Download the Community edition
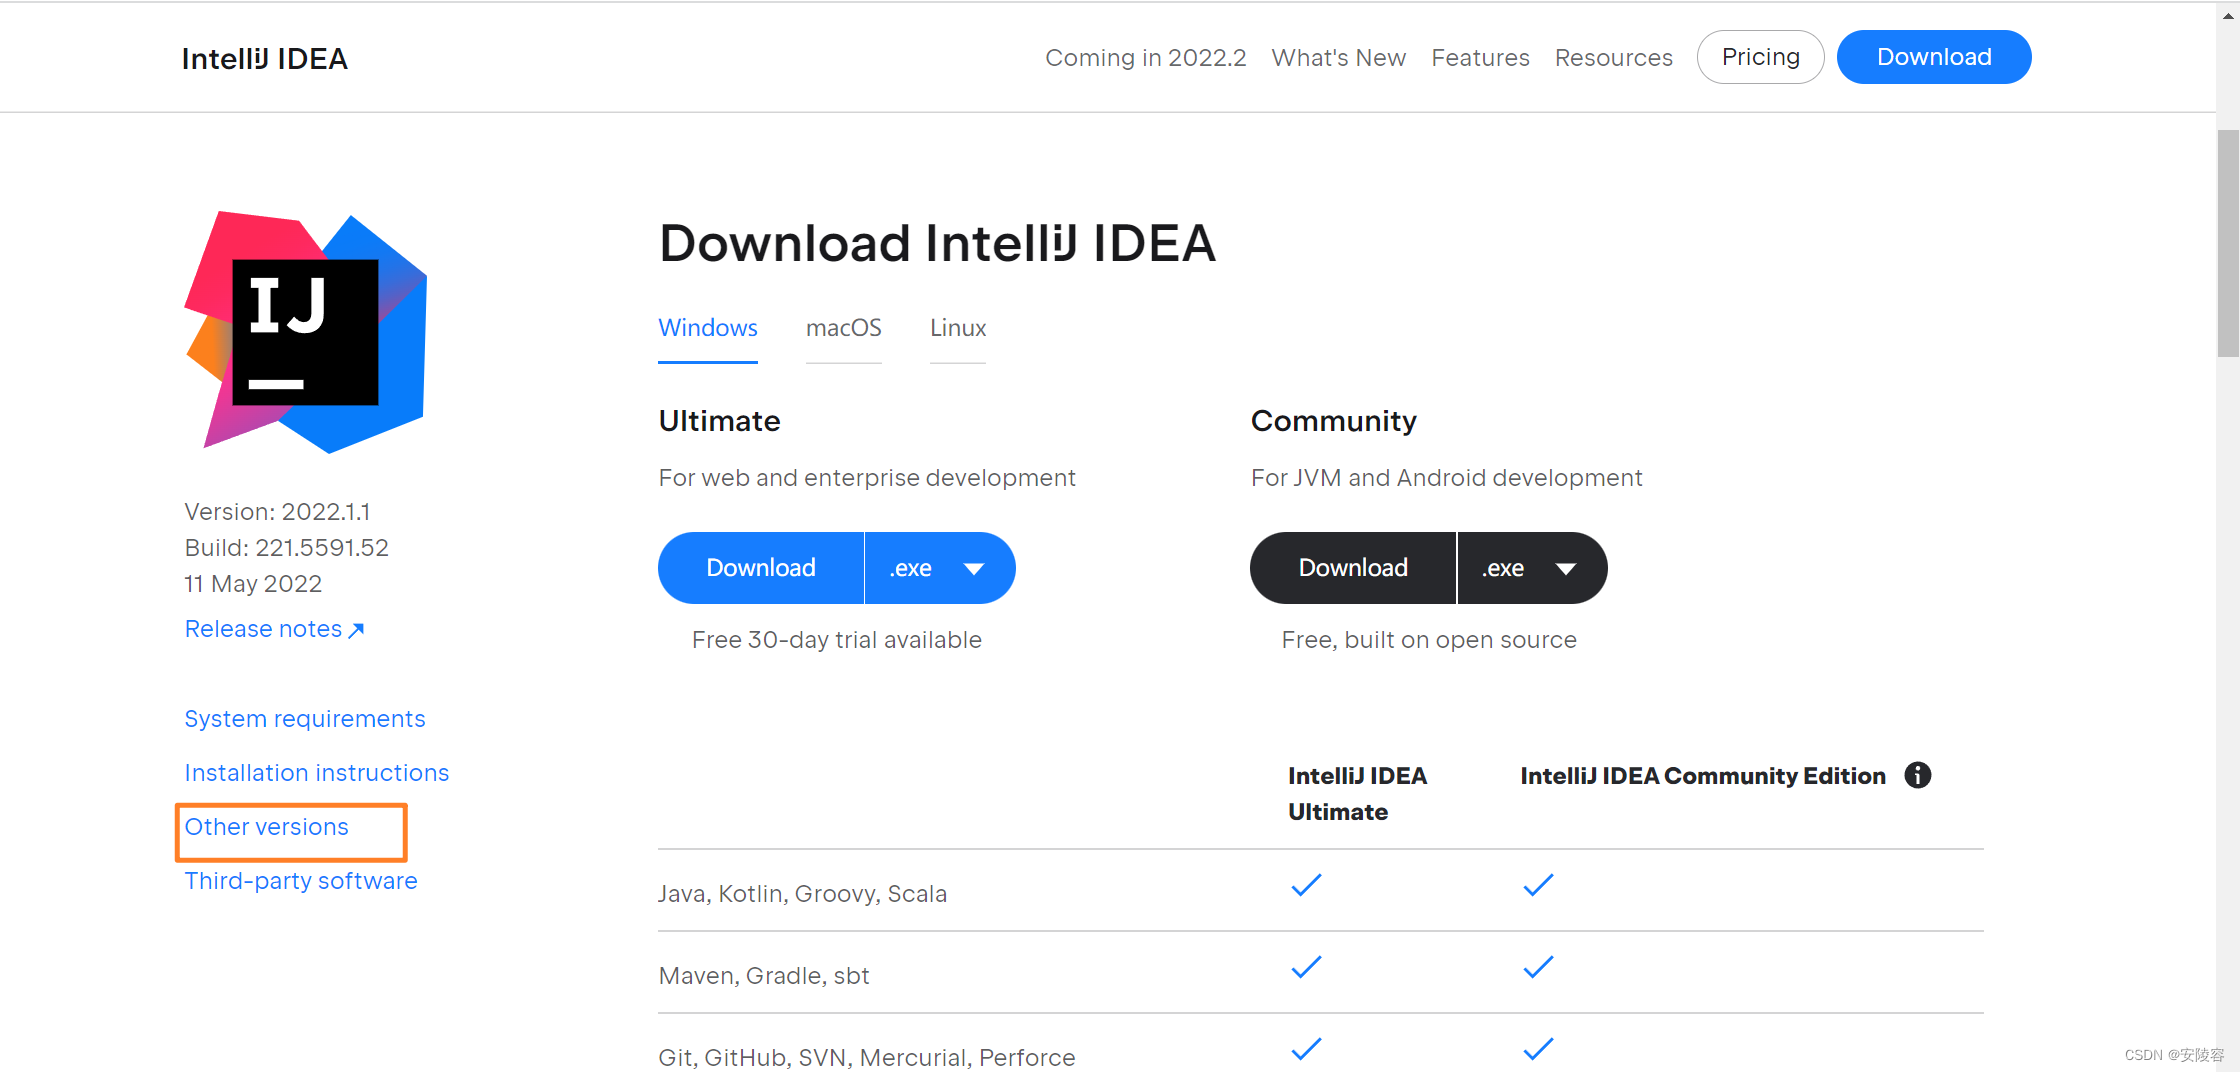The height and width of the screenshot is (1072, 2240). click(1353, 568)
